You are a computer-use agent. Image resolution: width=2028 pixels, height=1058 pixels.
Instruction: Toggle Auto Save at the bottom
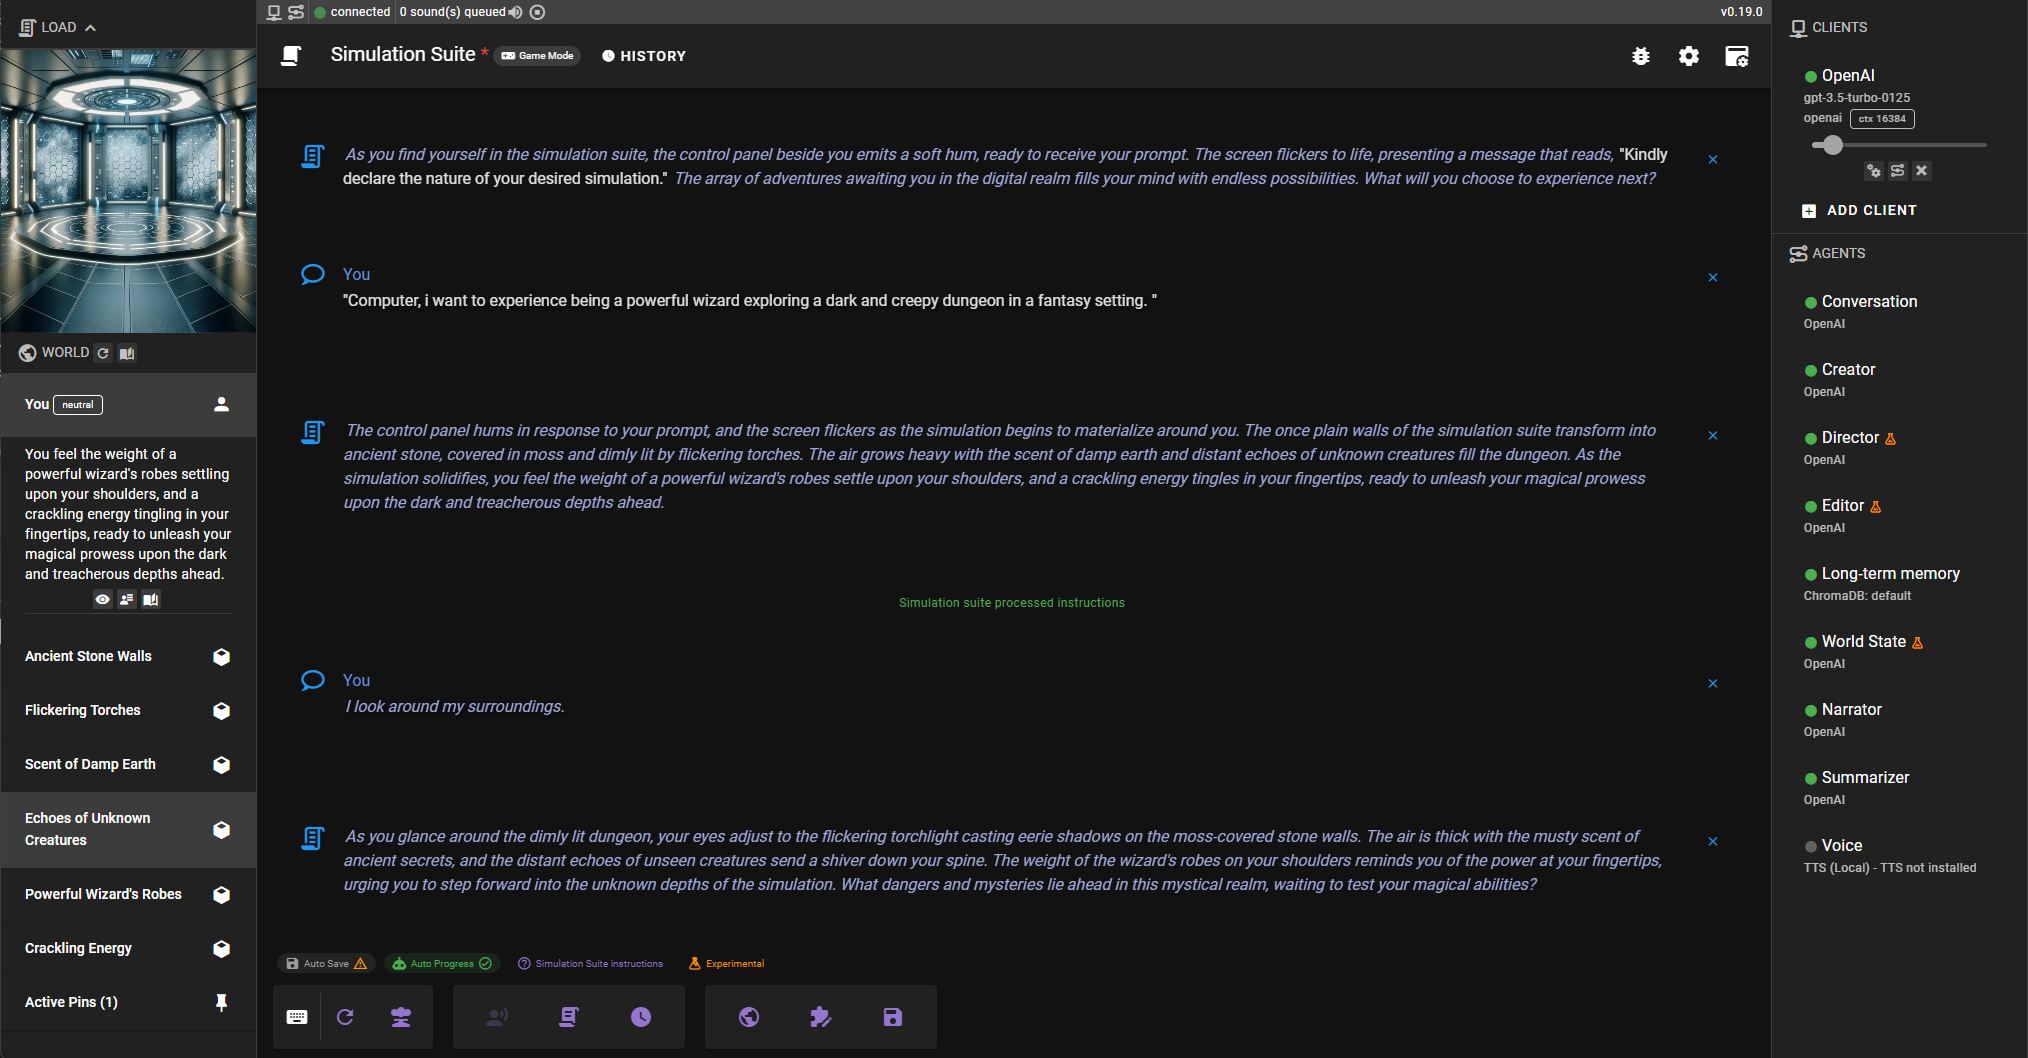tap(327, 963)
